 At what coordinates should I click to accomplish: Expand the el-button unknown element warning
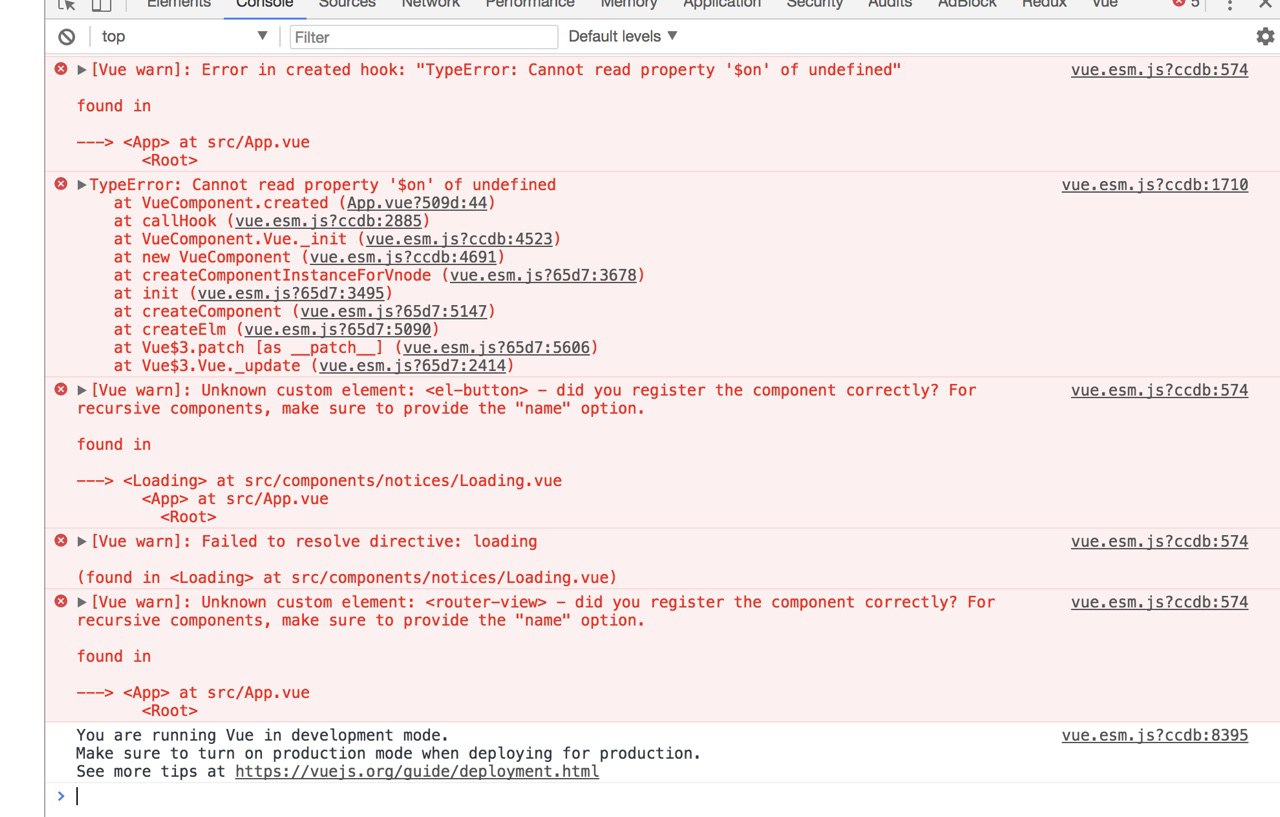83,391
